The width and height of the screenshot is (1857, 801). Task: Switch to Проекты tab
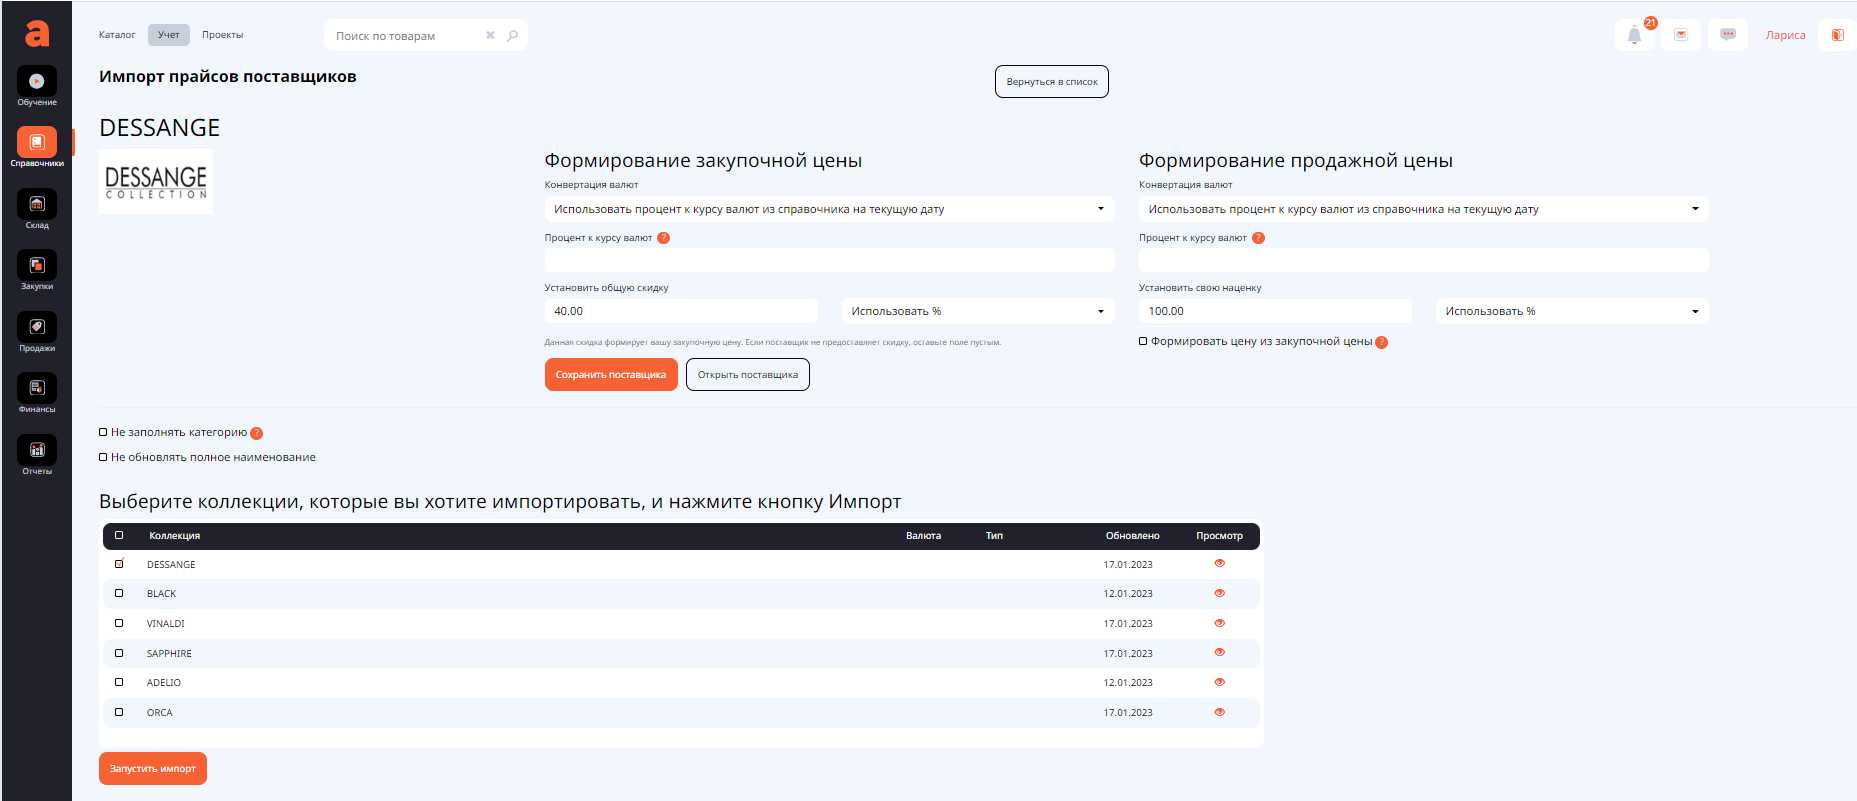(x=222, y=35)
